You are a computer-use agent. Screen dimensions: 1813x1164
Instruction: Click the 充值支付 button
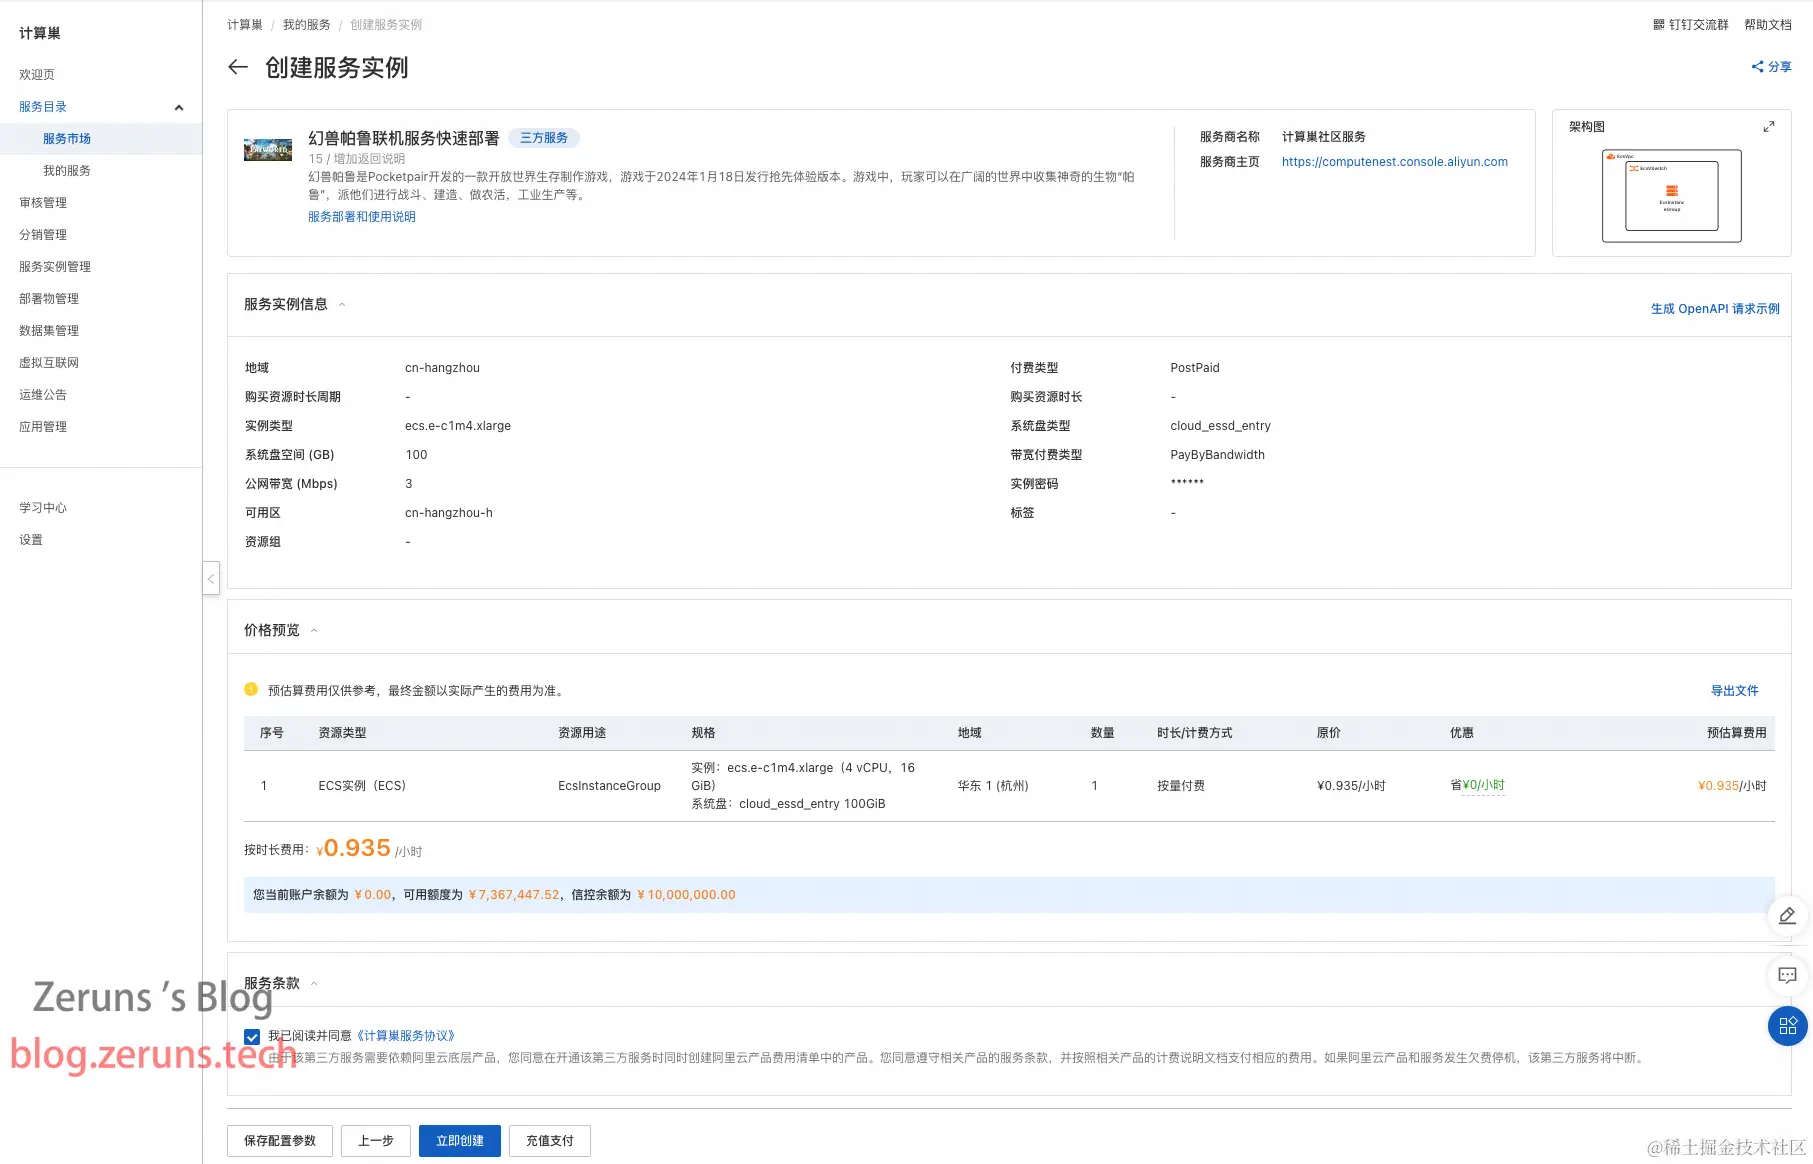pos(550,1141)
